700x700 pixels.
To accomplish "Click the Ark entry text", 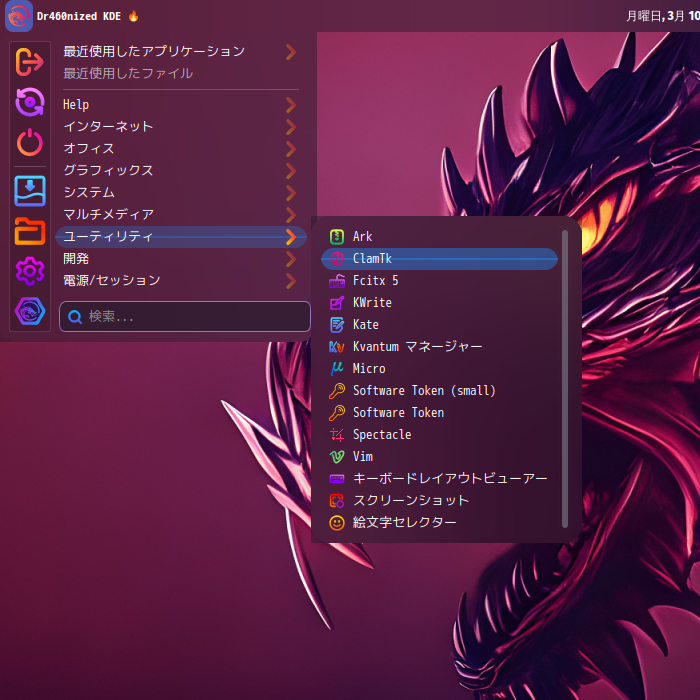I will tap(362, 237).
